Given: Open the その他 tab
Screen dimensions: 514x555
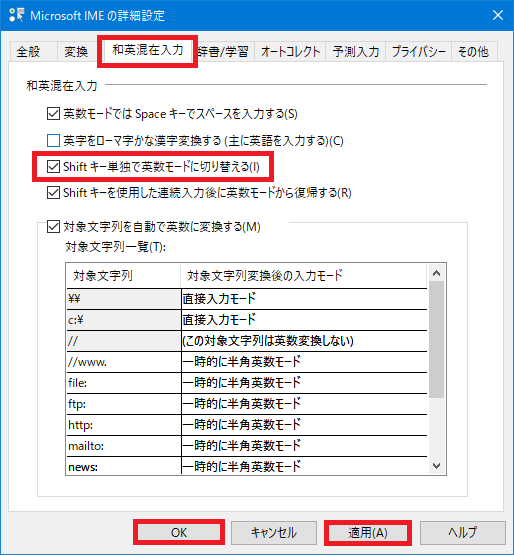Looking at the screenshot, I should click(473, 52).
